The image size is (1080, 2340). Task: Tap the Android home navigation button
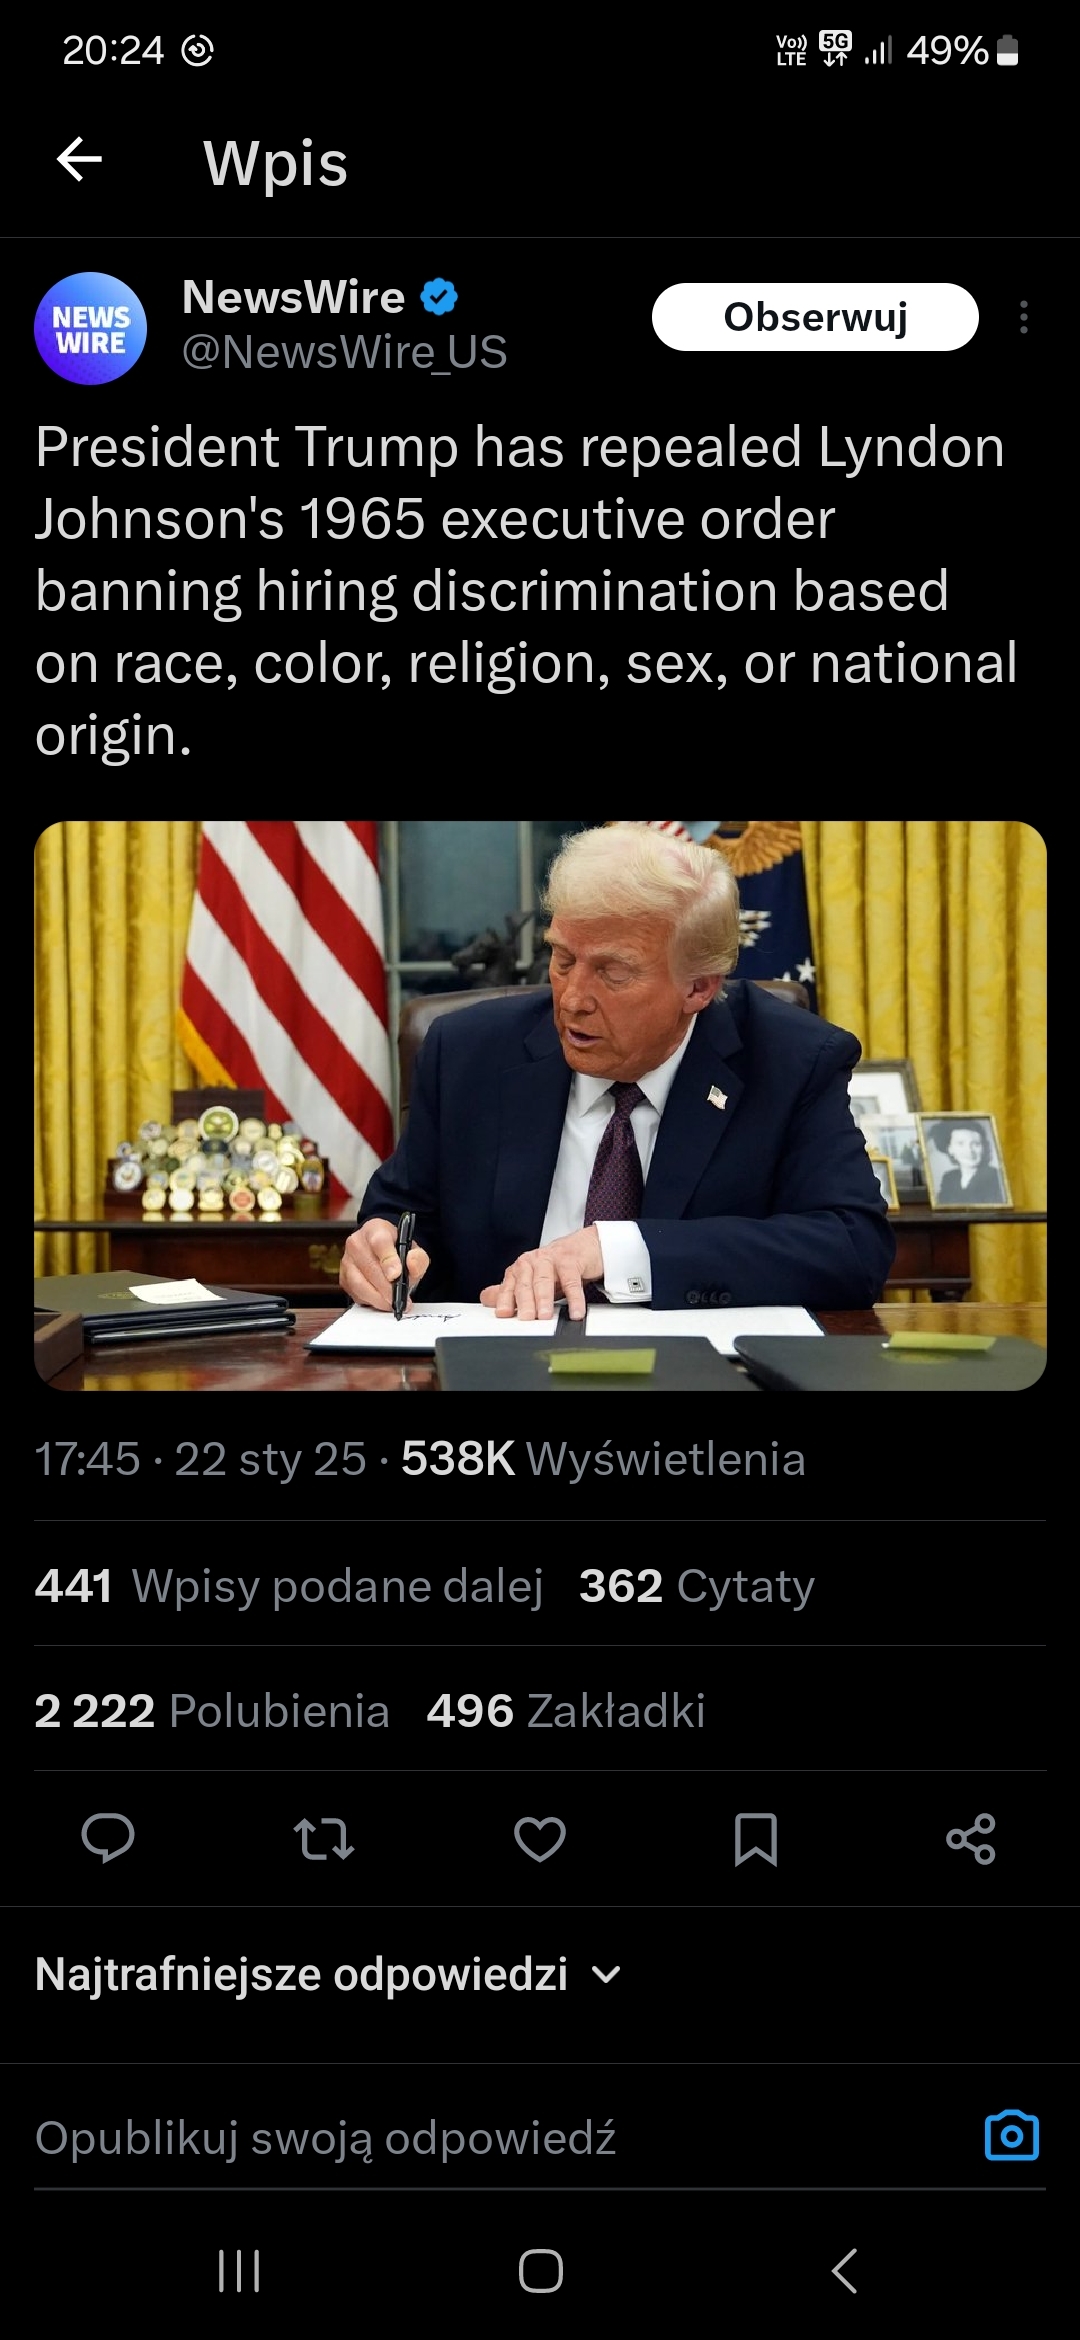point(540,2270)
